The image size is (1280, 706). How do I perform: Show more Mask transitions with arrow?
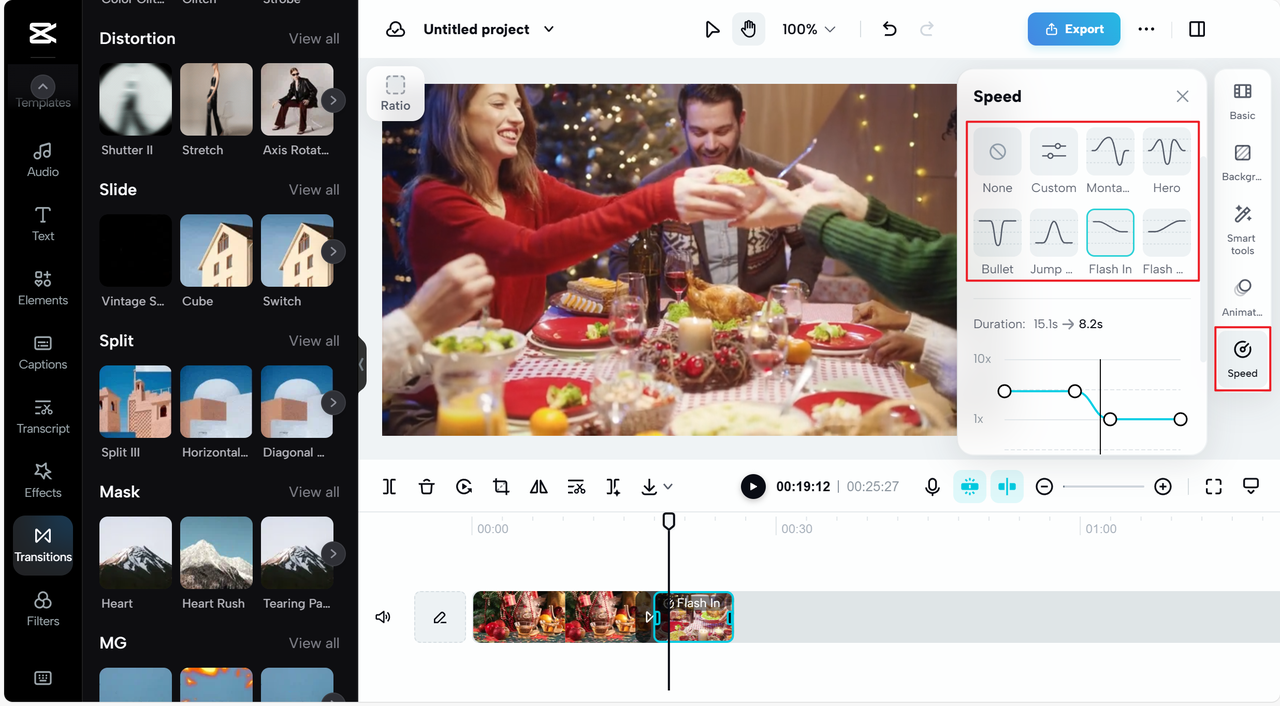point(333,553)
